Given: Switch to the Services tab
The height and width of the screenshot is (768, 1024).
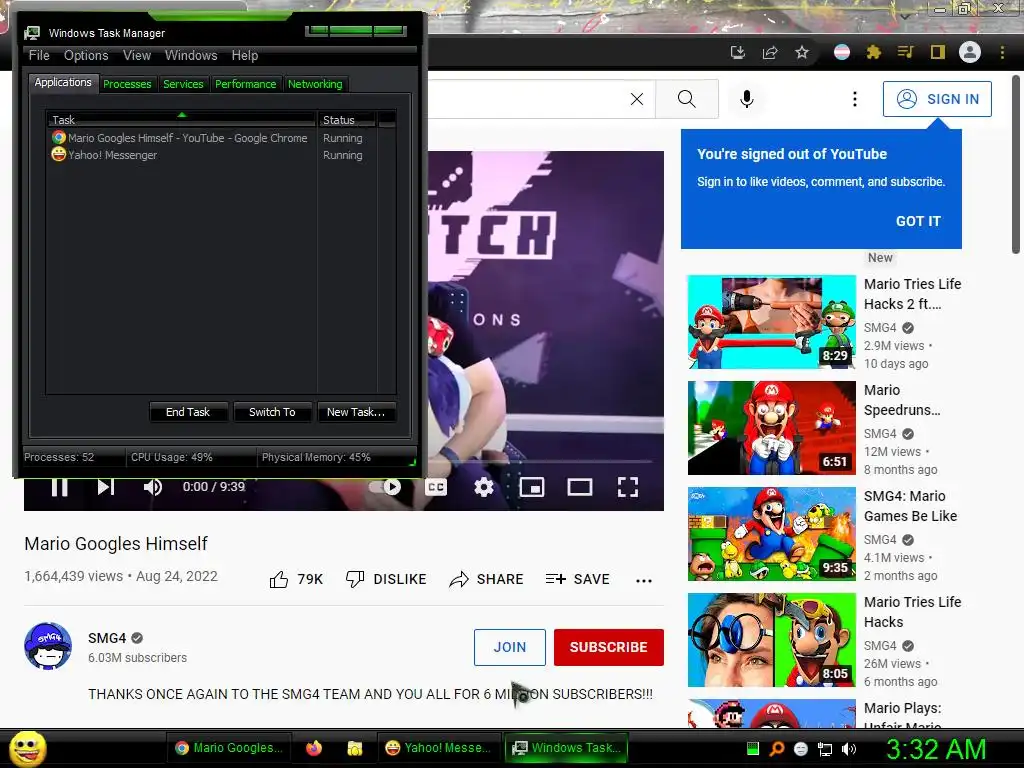Looking at the screenshot, I should pyautogui.click(x=184, y=84).
